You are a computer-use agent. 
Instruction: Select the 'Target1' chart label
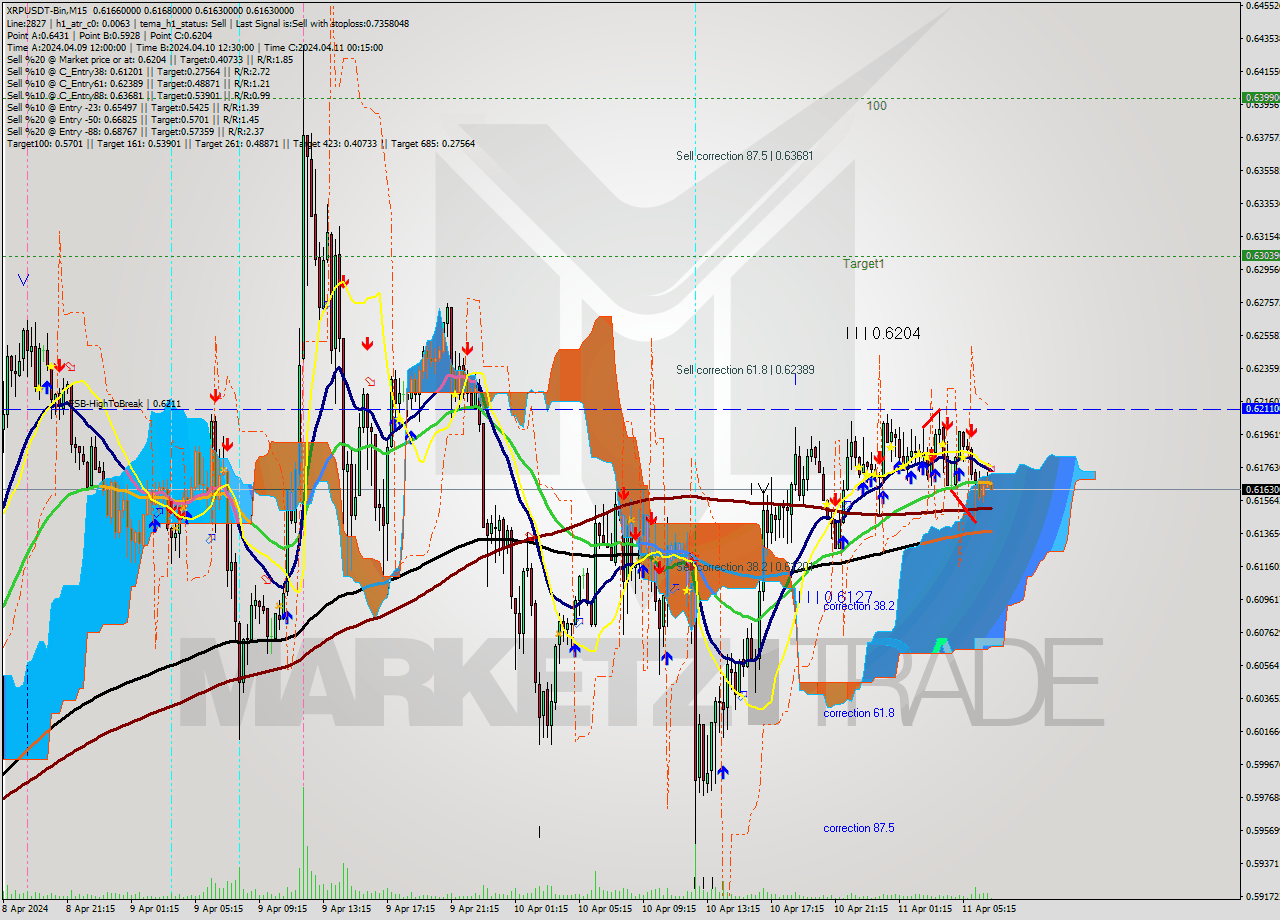pos(863,264)
